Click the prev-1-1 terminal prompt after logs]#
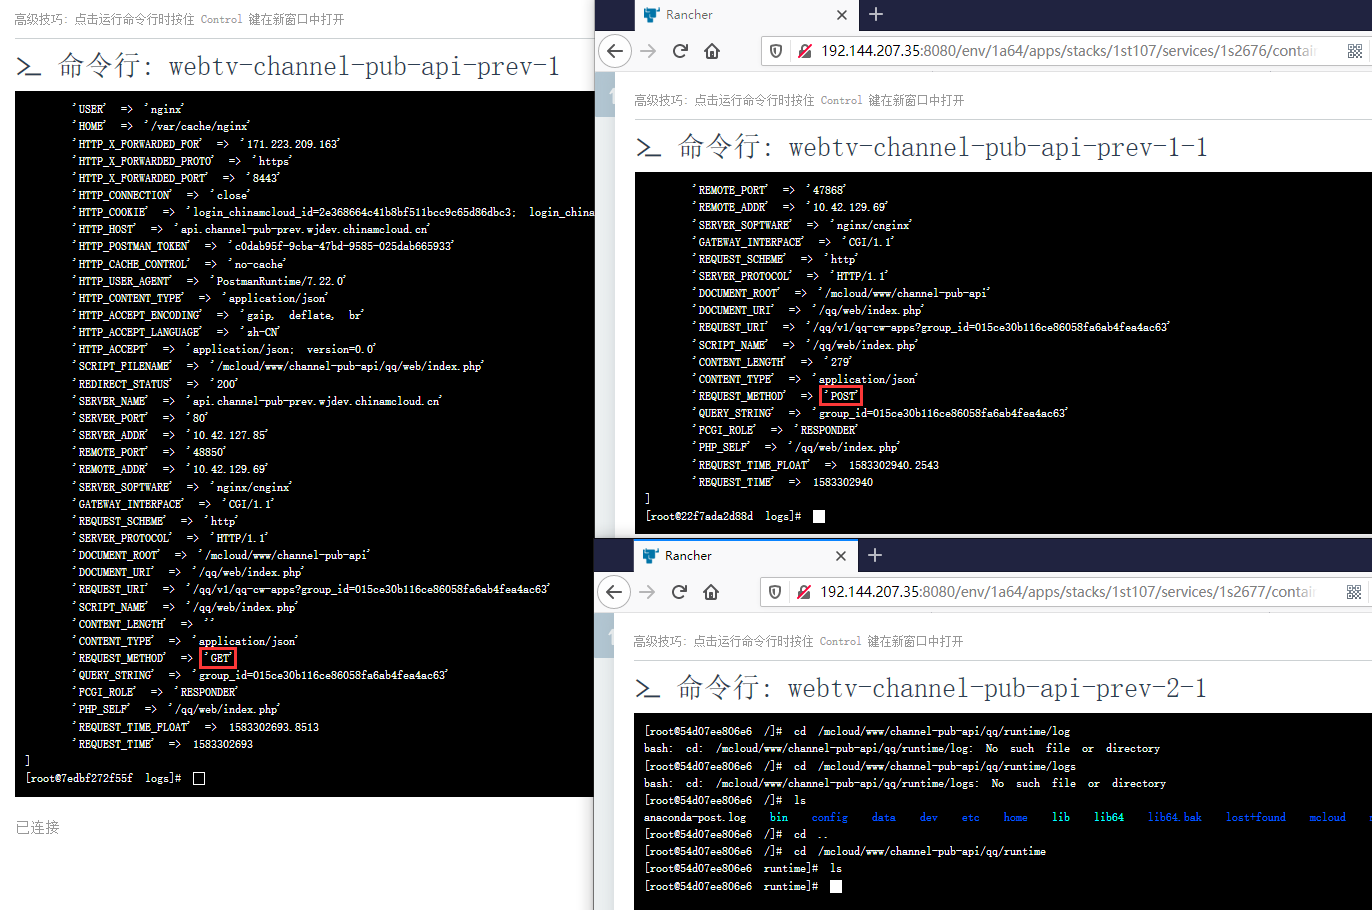 (819, 516)
